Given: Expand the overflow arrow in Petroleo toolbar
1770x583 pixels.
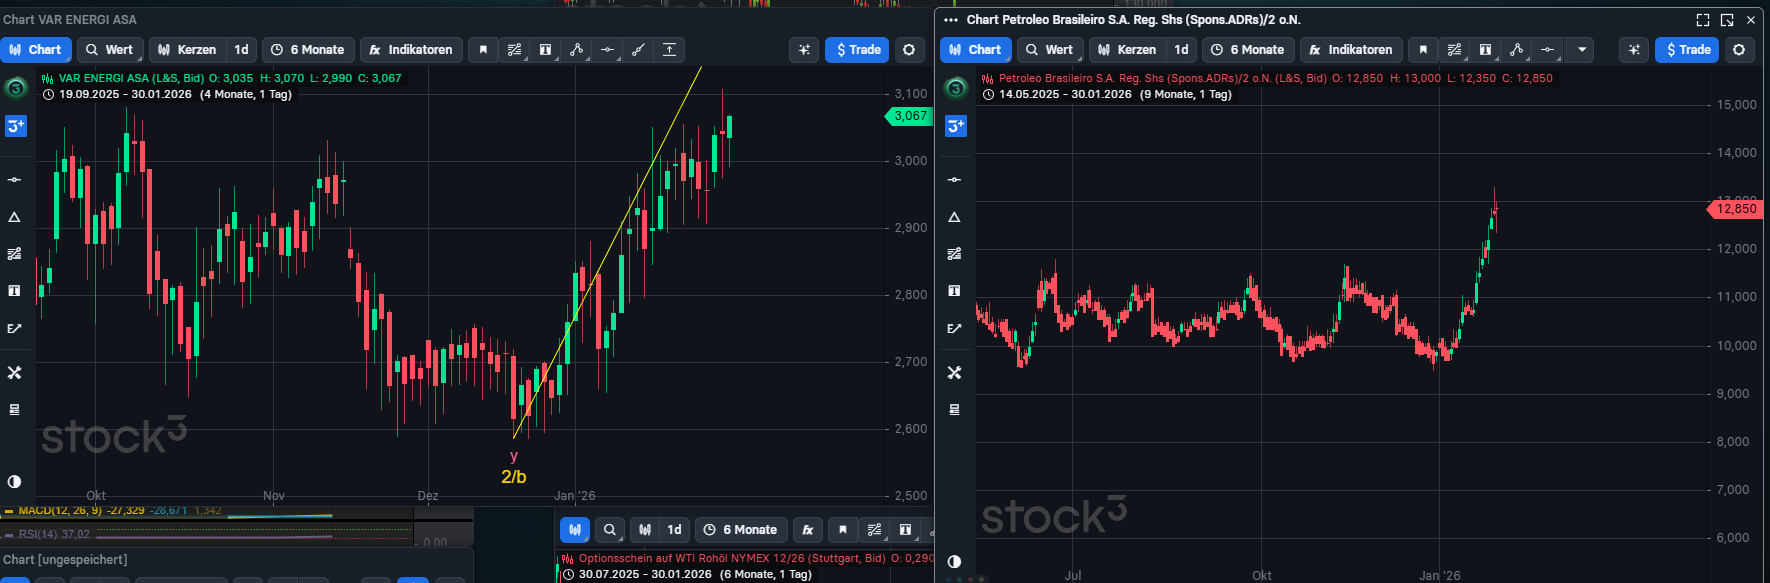Looking at the screenshot, I should 1581,50.
